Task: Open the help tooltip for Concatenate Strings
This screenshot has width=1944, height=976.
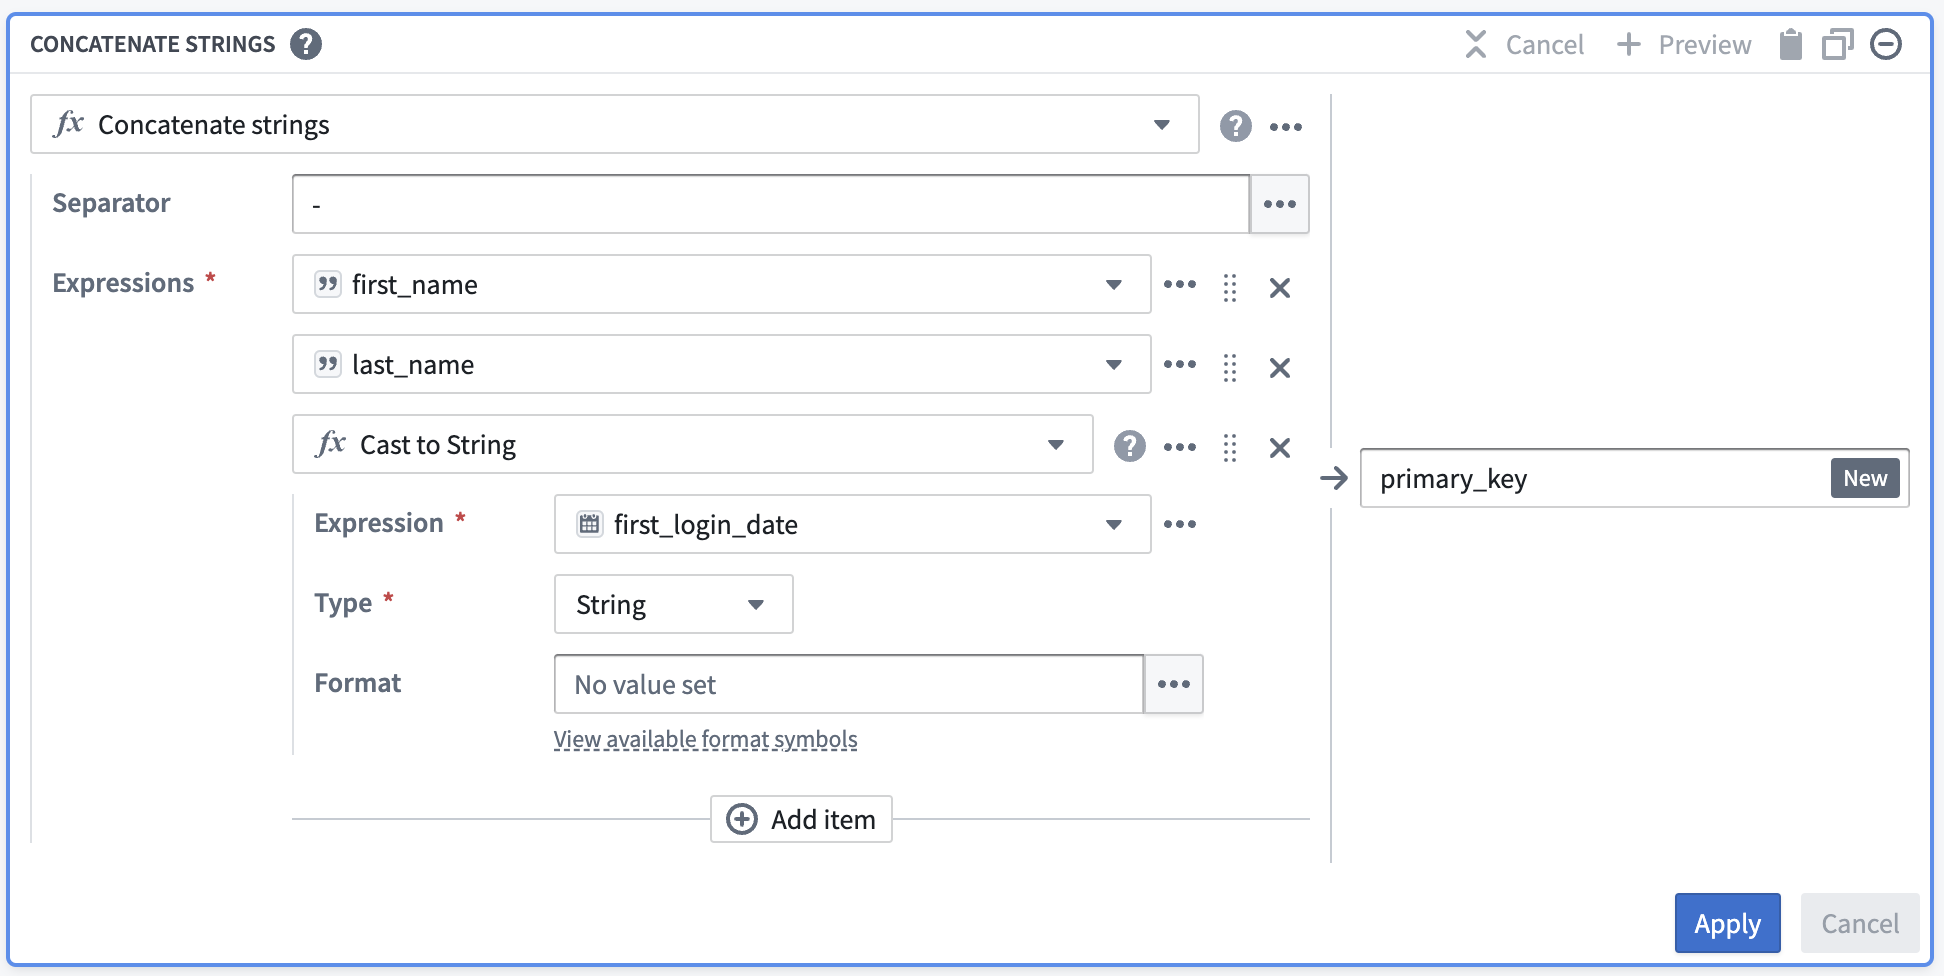Action: [x=307, y=43]
